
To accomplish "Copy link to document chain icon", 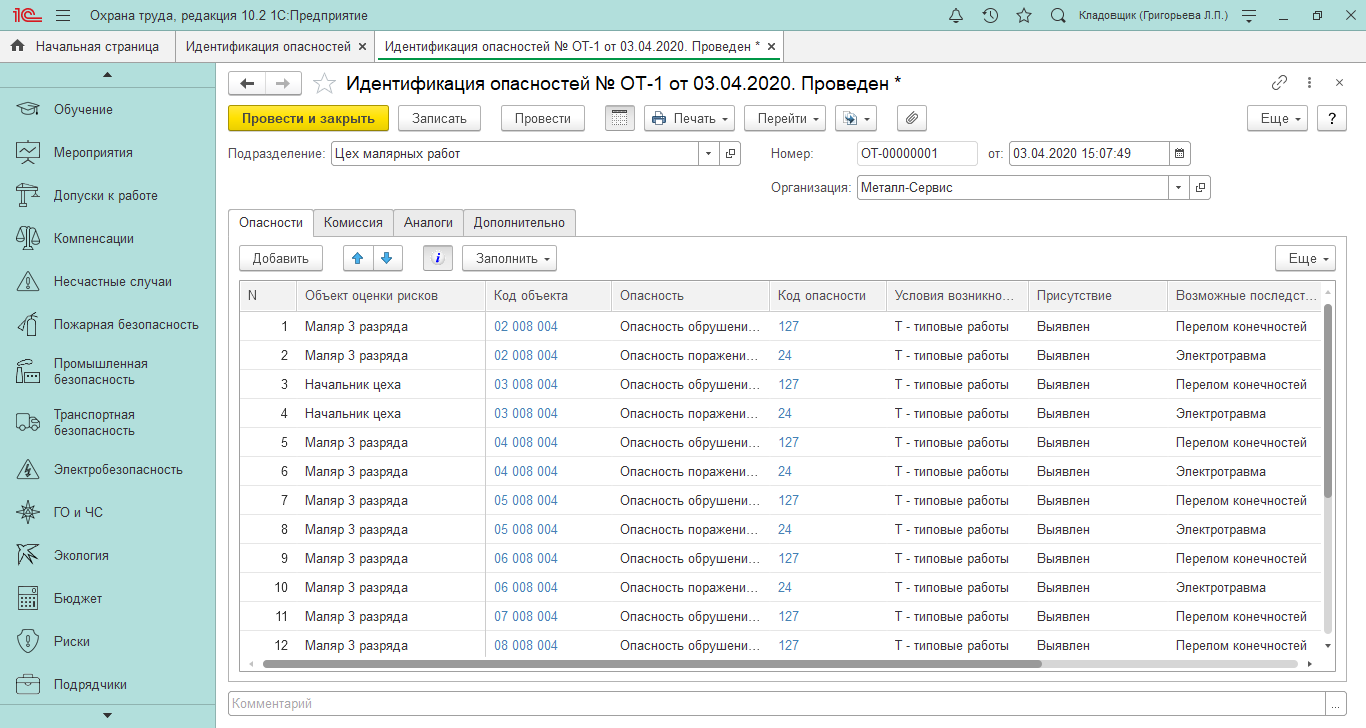I will click(1279, 83).
